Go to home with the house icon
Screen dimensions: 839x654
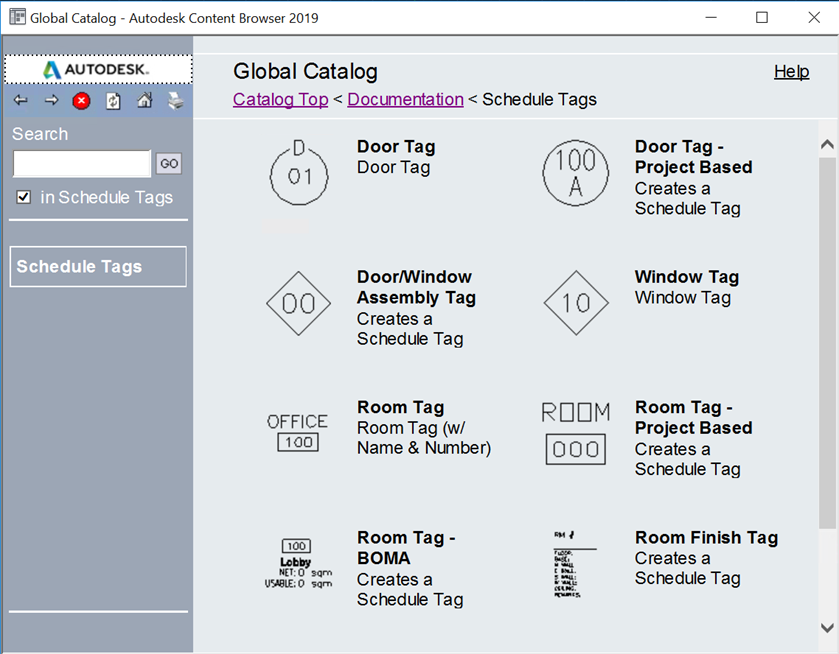tap(144, 101)
